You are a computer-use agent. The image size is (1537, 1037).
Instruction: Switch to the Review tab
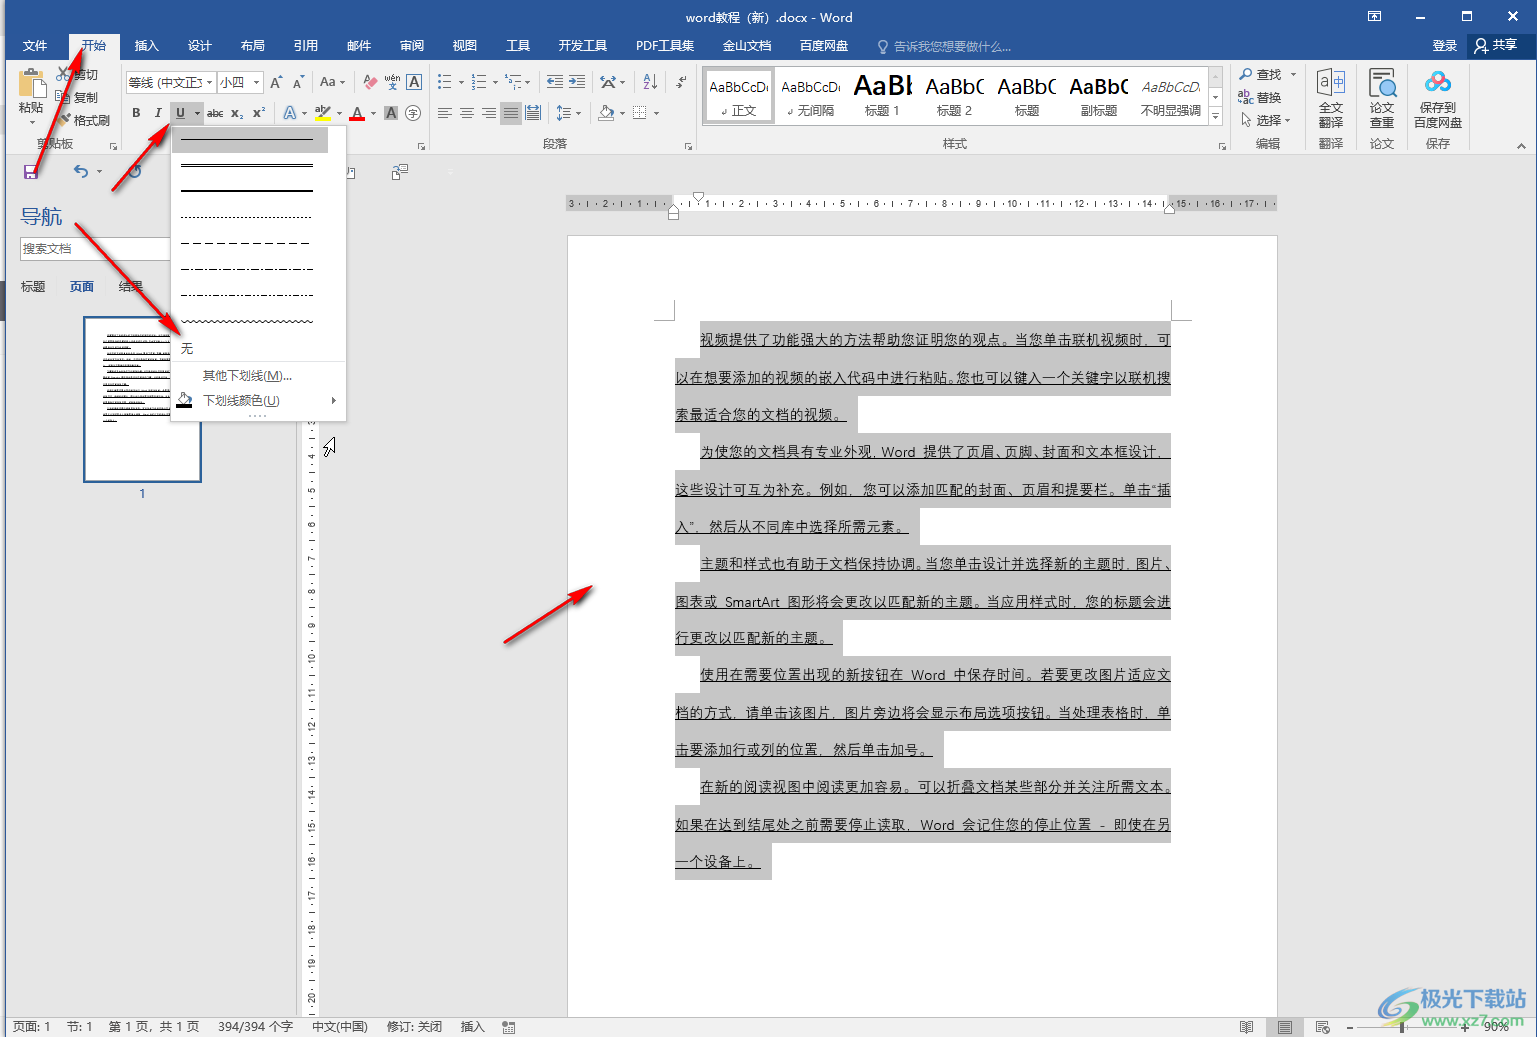click(x=412, y=46)
